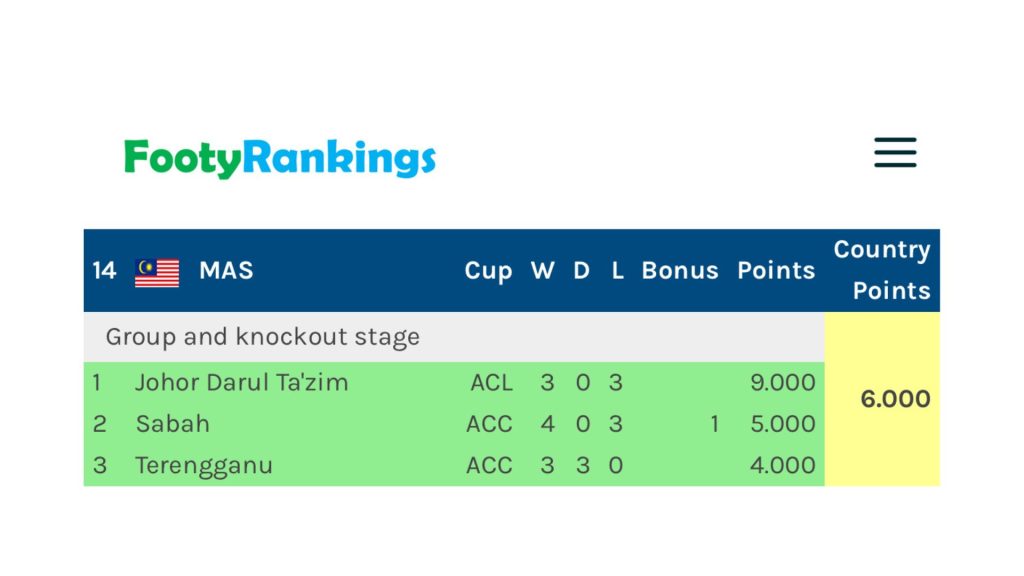Click the FootyRankings logo
Image resolution: width=1024 pixels, height=576 pixels.
tap(280, 158)
